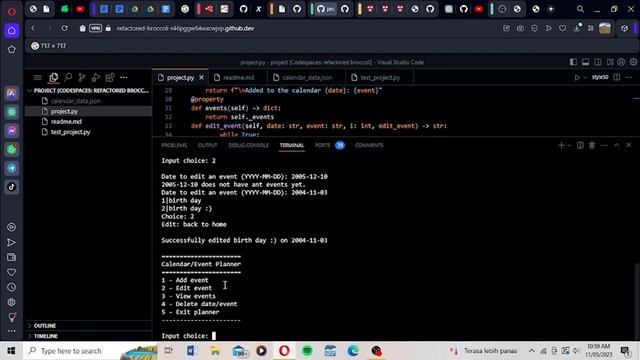640x360 pixels.
Task: Open editor more actions ellipsis
Action: (x=629, y=77)
